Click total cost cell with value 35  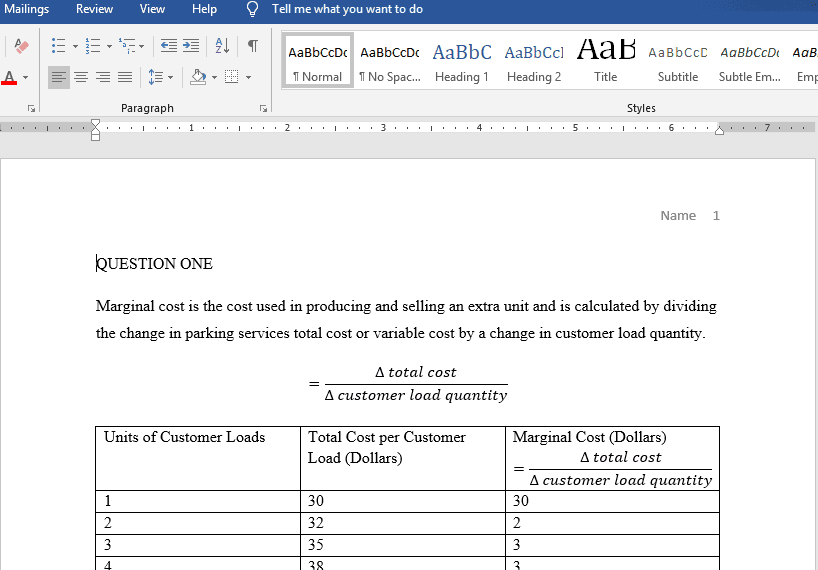click(403, 545)
